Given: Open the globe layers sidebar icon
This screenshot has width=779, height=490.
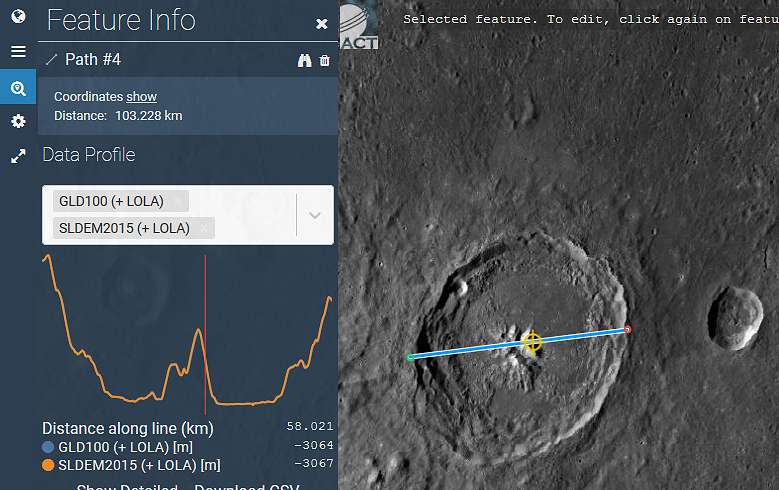Looking at the screenshot, I should tap(18, 16).
